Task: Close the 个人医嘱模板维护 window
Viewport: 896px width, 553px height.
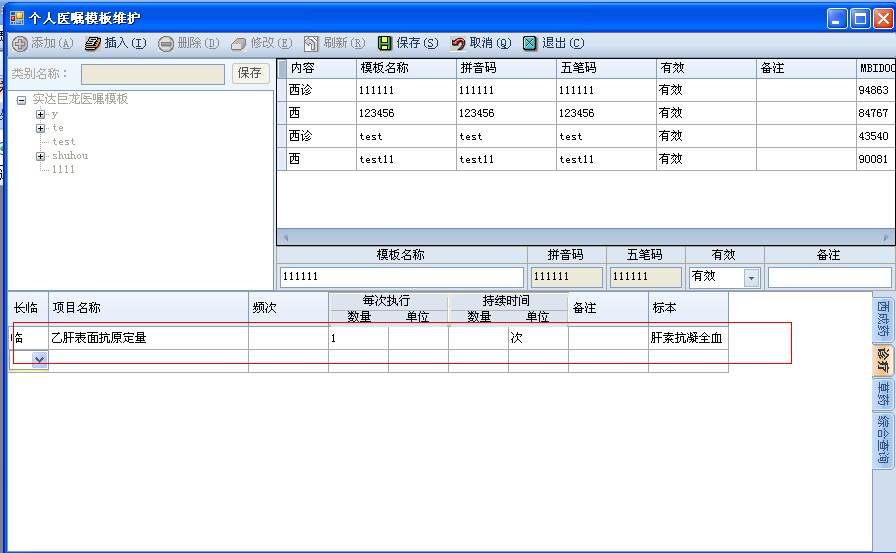Action: [883, 18]
